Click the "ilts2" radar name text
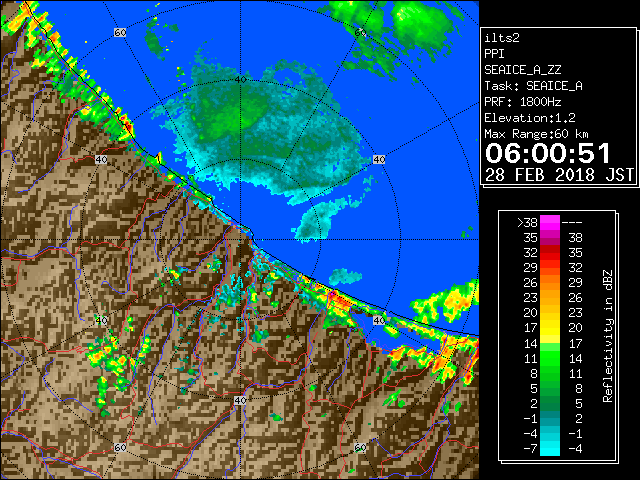 tap(502, 38)
